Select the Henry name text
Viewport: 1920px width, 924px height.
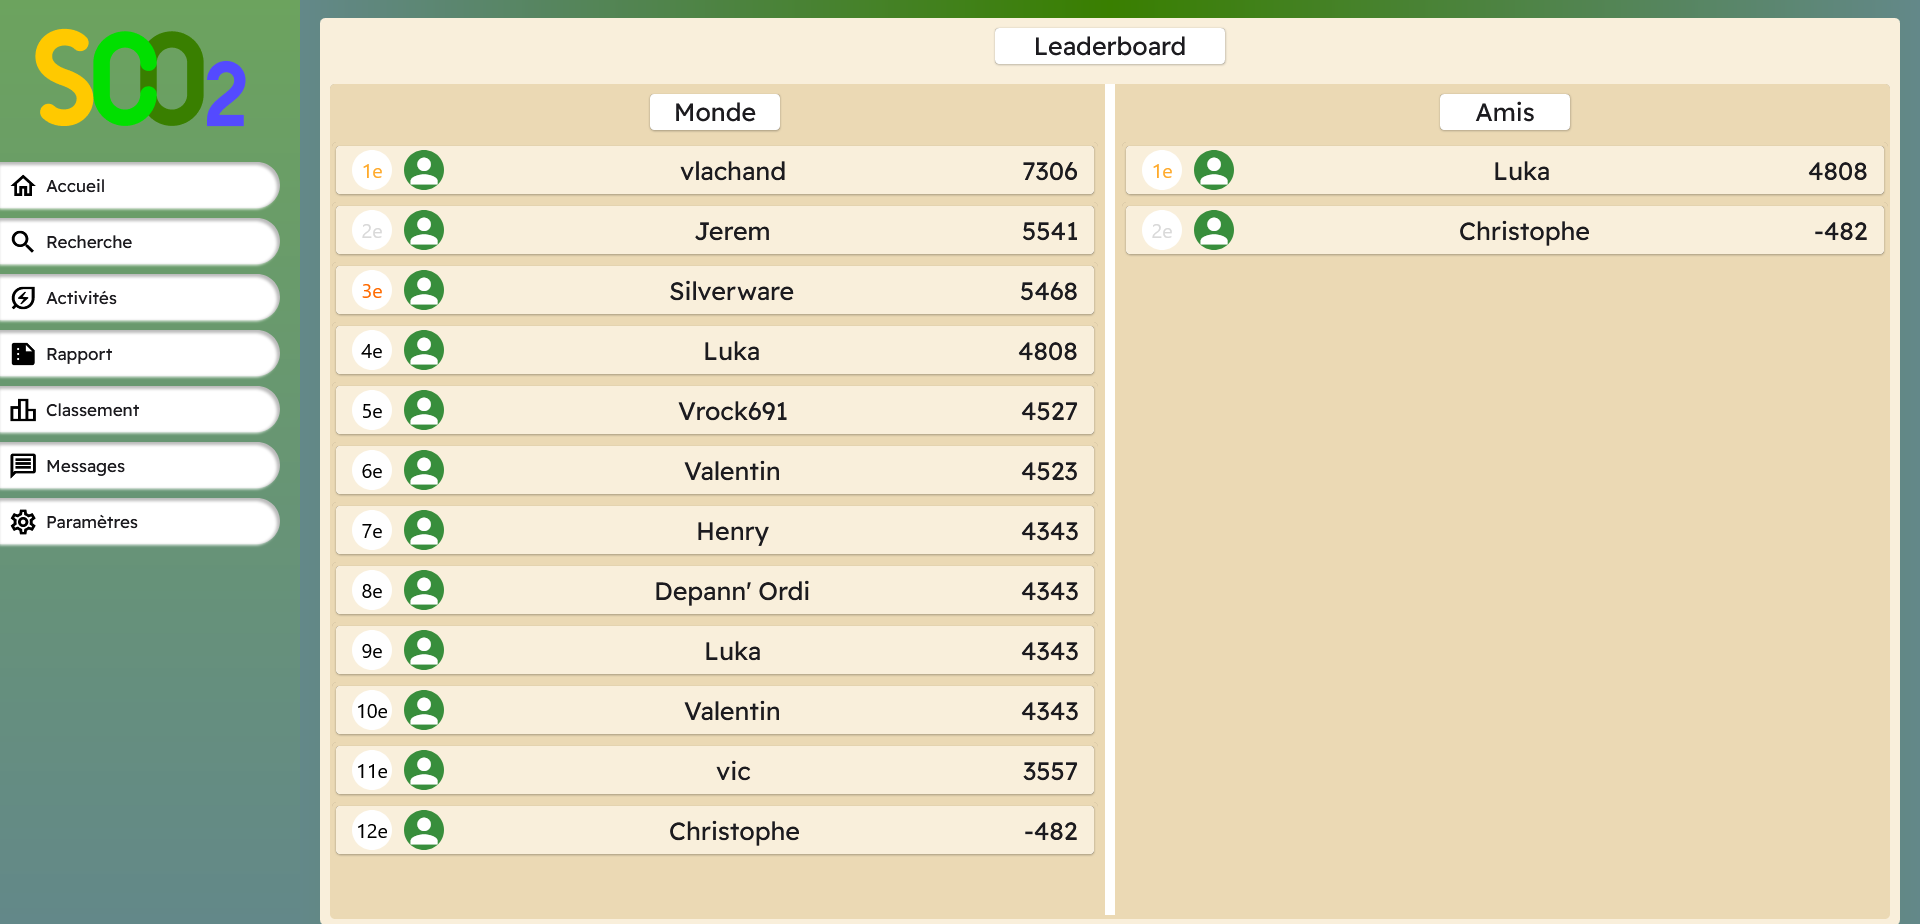click(x=733, y=531)
